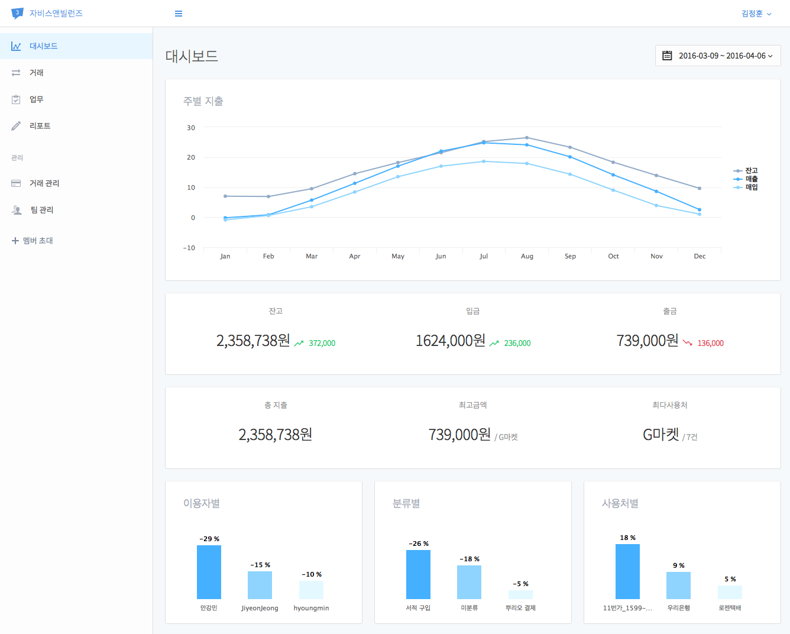Click the 대시보드 chart icon in sidebar
790x634 pixels.
(16, 46)
